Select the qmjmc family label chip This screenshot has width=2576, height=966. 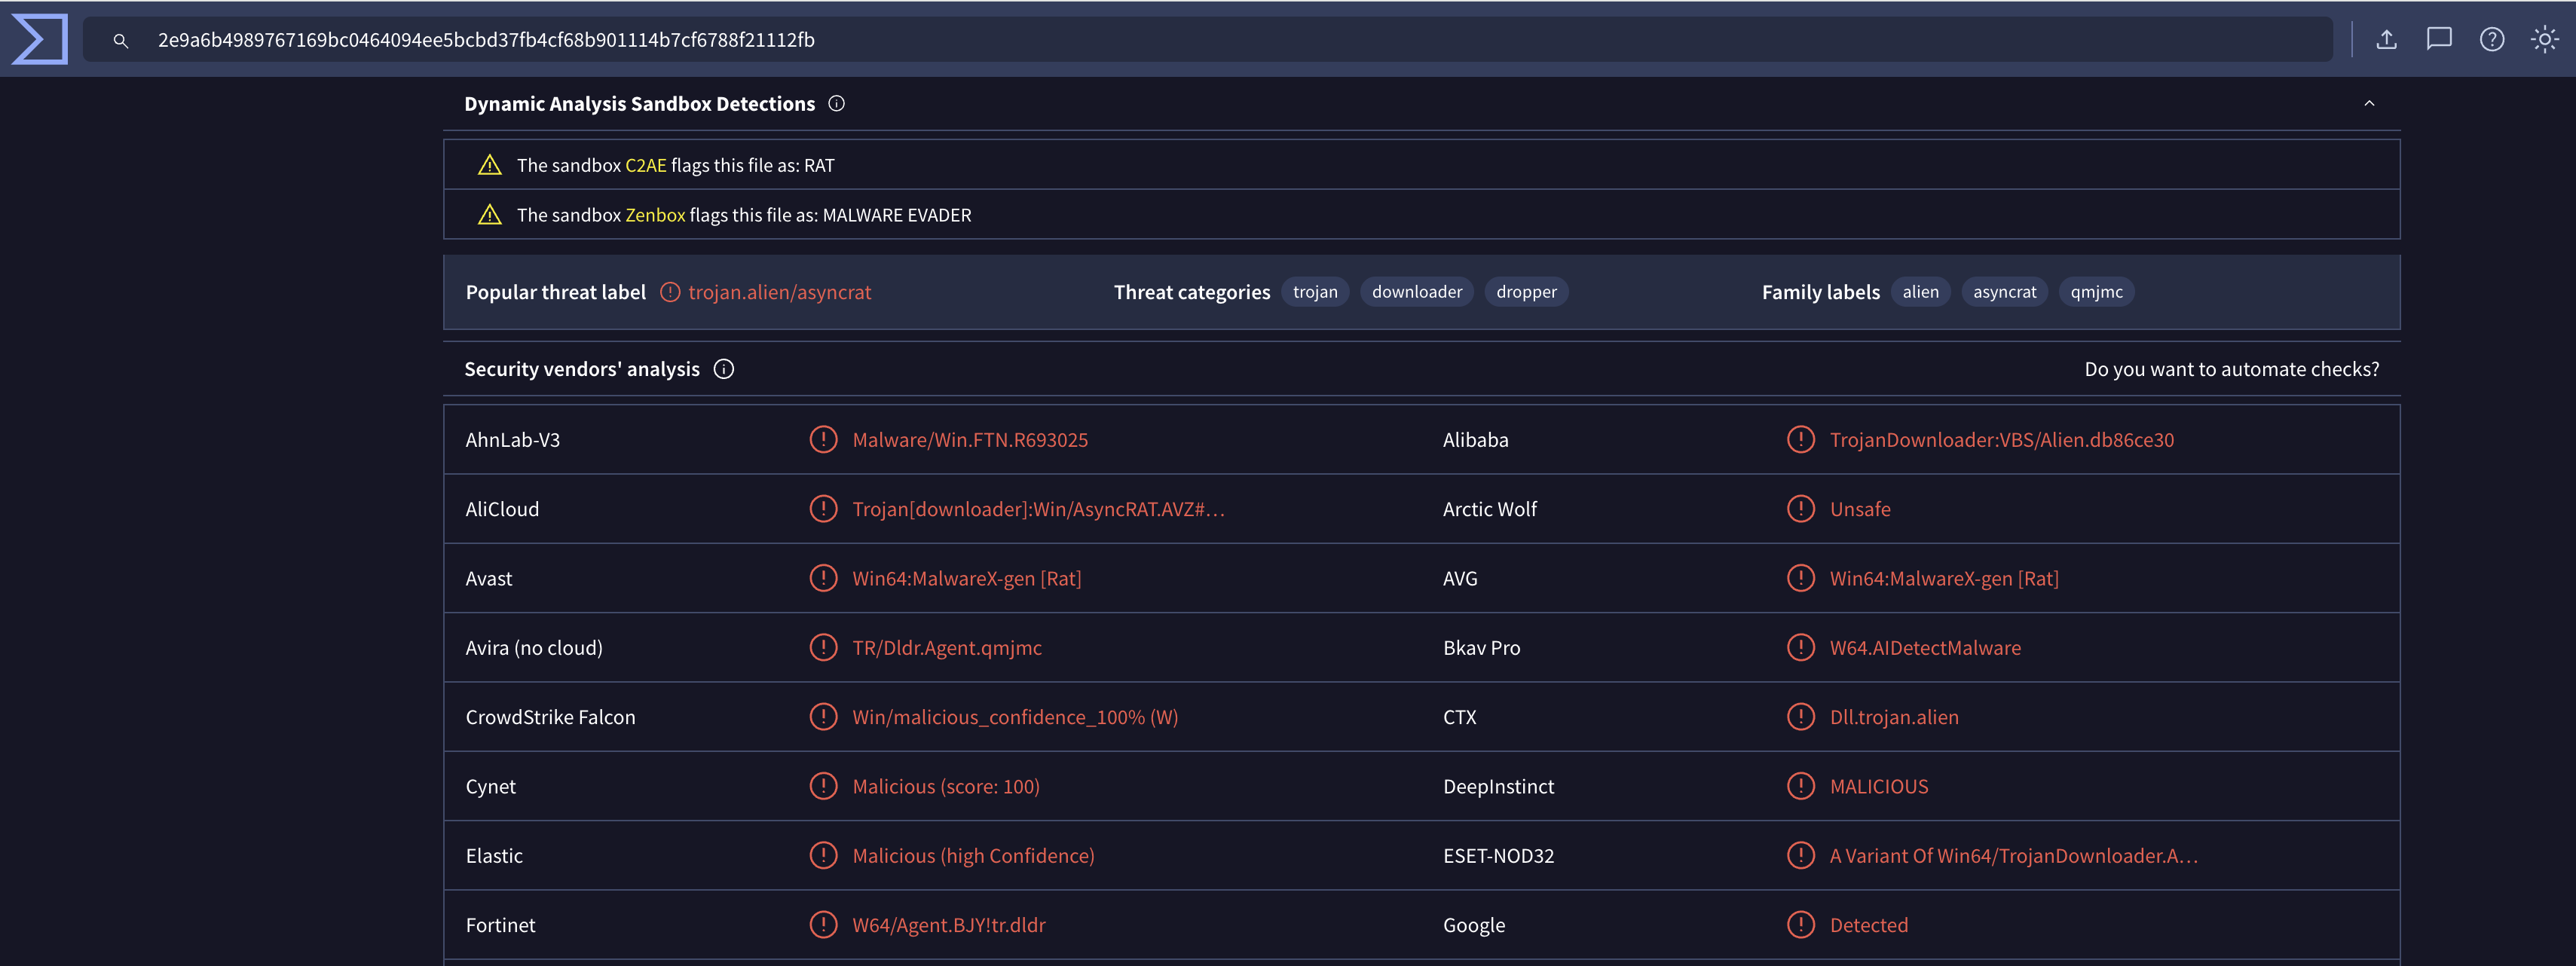tap(2096, 292)
